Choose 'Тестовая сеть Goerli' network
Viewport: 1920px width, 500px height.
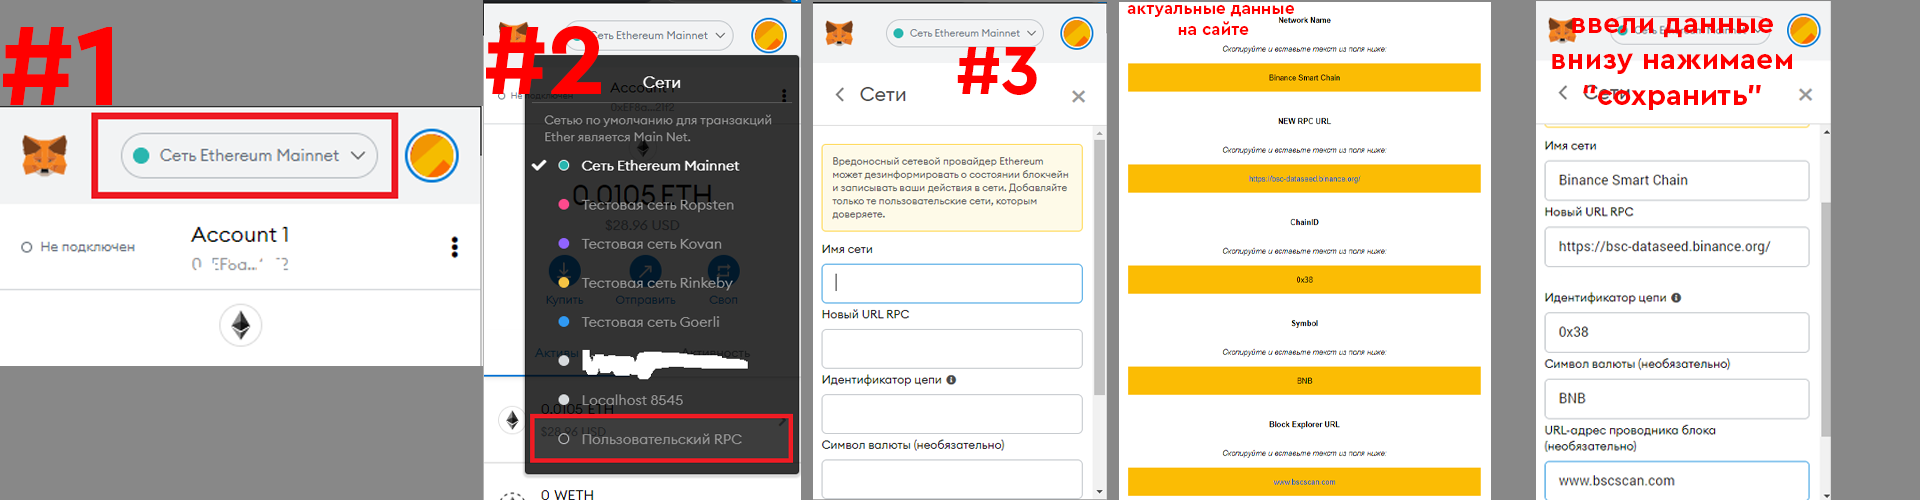(651, 322)
